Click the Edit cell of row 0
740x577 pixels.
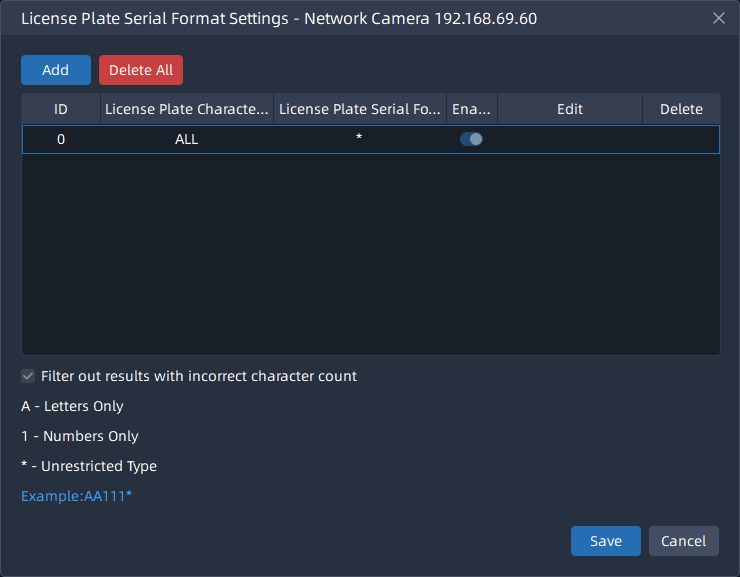tap(570, 139)
